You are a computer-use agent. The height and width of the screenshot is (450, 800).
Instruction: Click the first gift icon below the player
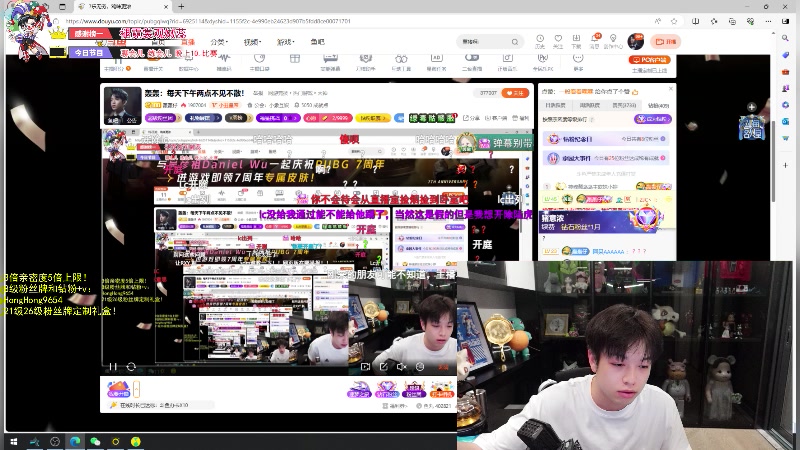tap(359, 390)
